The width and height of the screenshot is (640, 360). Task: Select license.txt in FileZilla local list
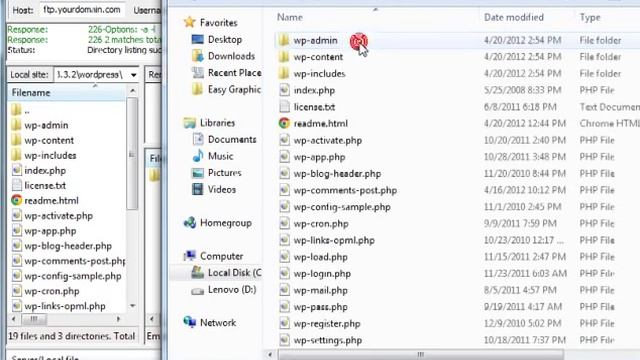click(x=45, y=185)
